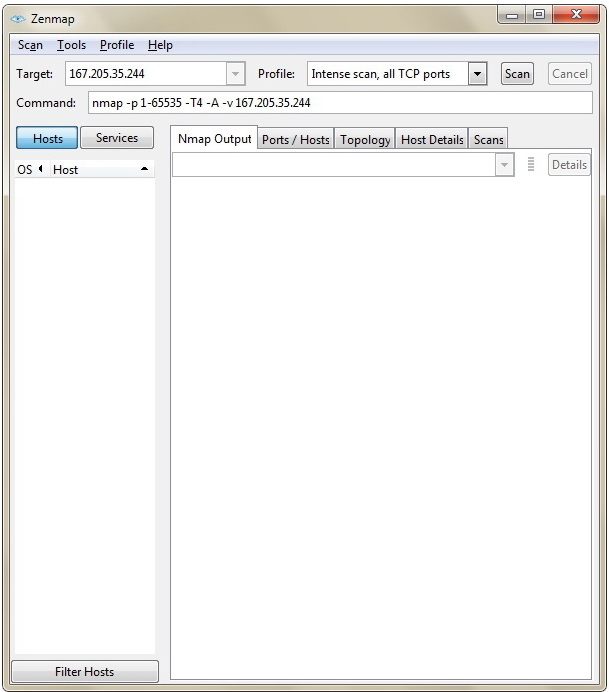609x692 pixels.
Task: Open the Tools menu
Action: (71, 45)
